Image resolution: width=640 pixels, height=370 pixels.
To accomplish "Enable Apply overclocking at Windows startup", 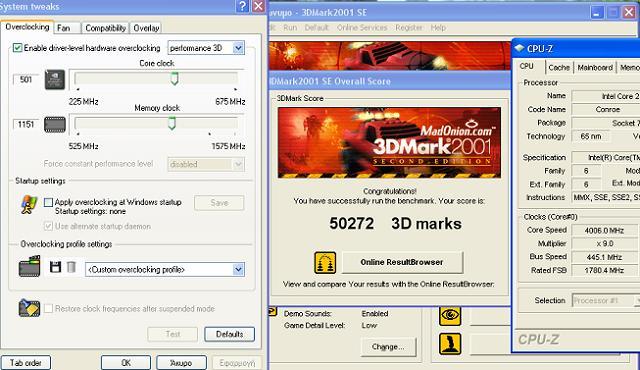I will pyautogui.click(x=48, y=202).
